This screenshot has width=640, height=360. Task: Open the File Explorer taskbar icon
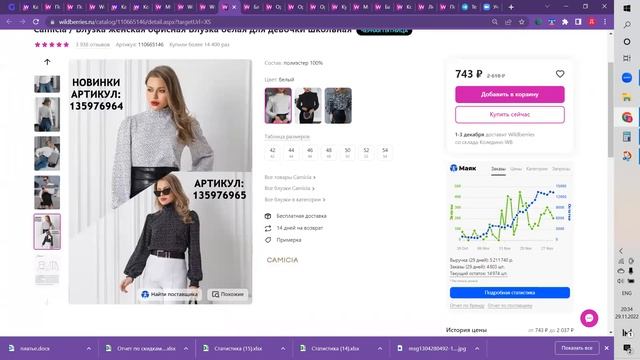coord(627,97)
